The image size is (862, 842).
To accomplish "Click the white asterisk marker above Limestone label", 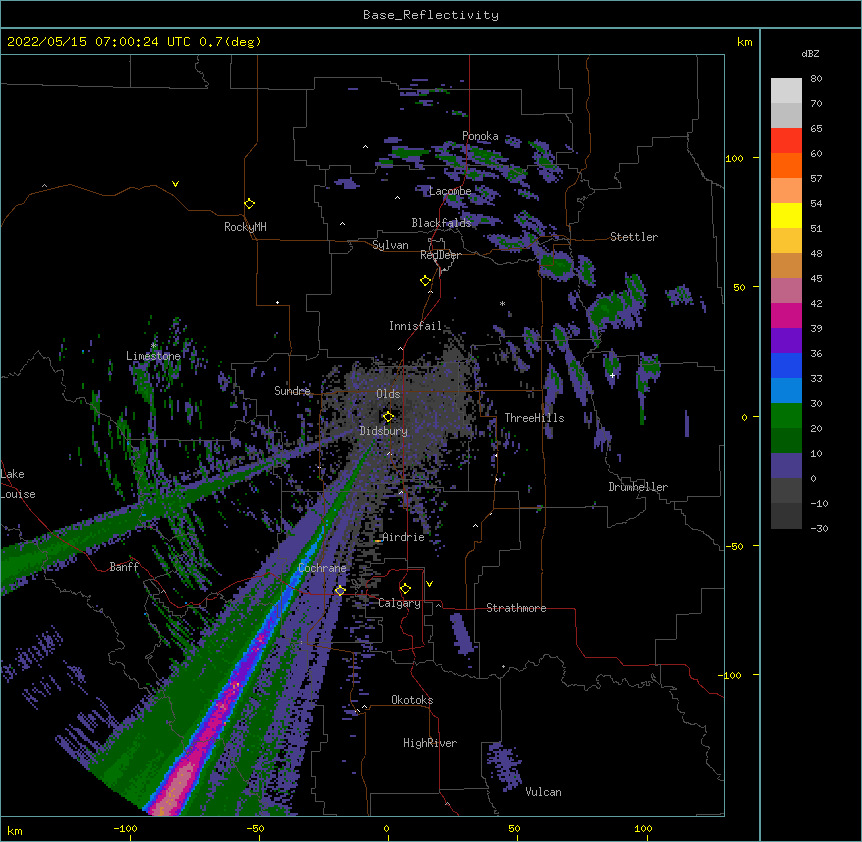I will tap(154, 346).
